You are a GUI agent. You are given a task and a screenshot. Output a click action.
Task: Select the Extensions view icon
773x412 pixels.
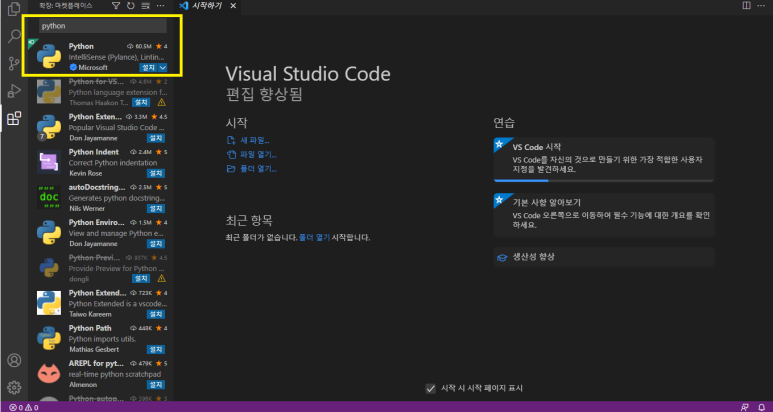pos(14,118)
